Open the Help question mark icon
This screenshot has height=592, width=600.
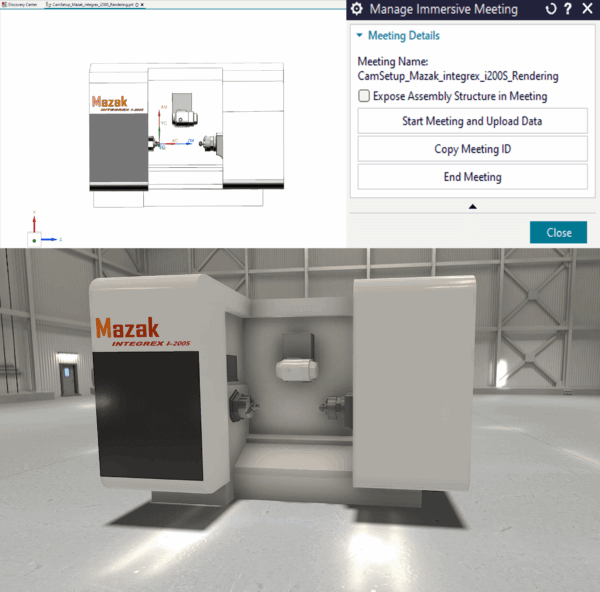[567, 9]
